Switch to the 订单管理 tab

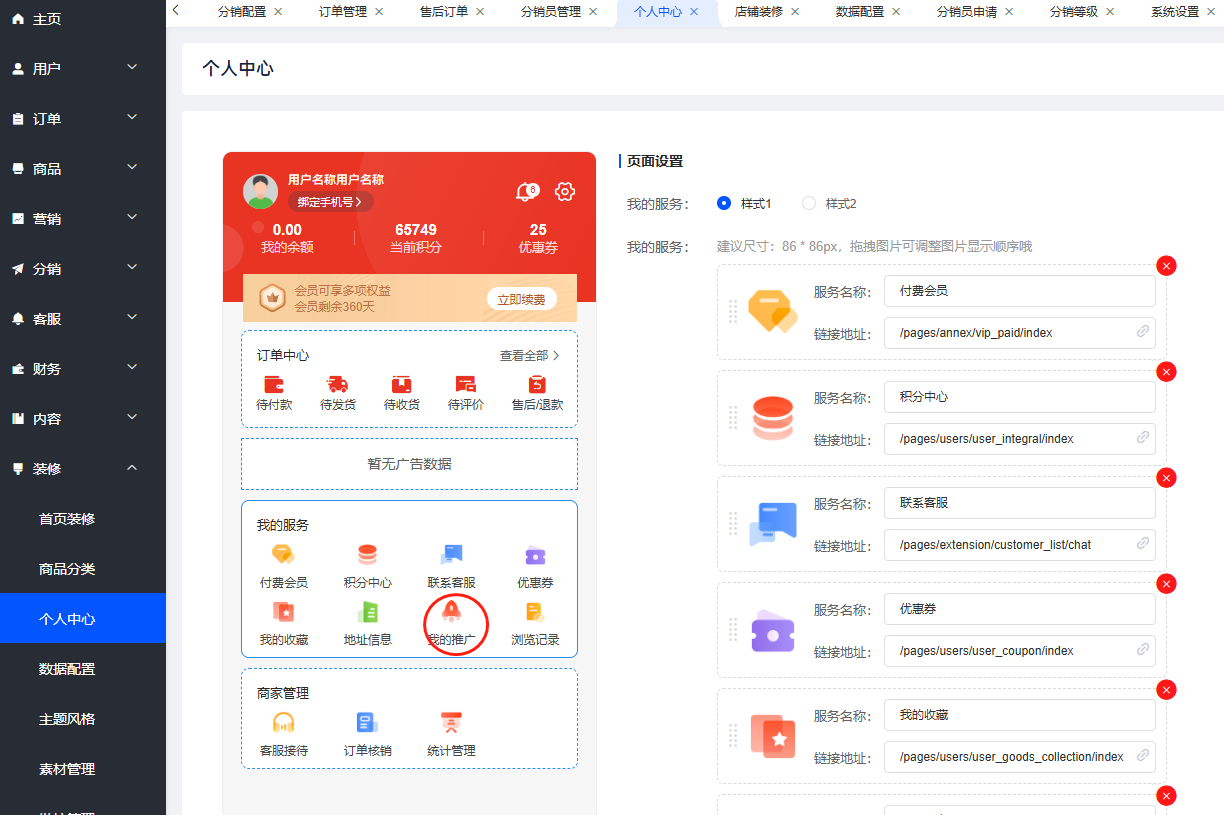[x=343, y=12]
